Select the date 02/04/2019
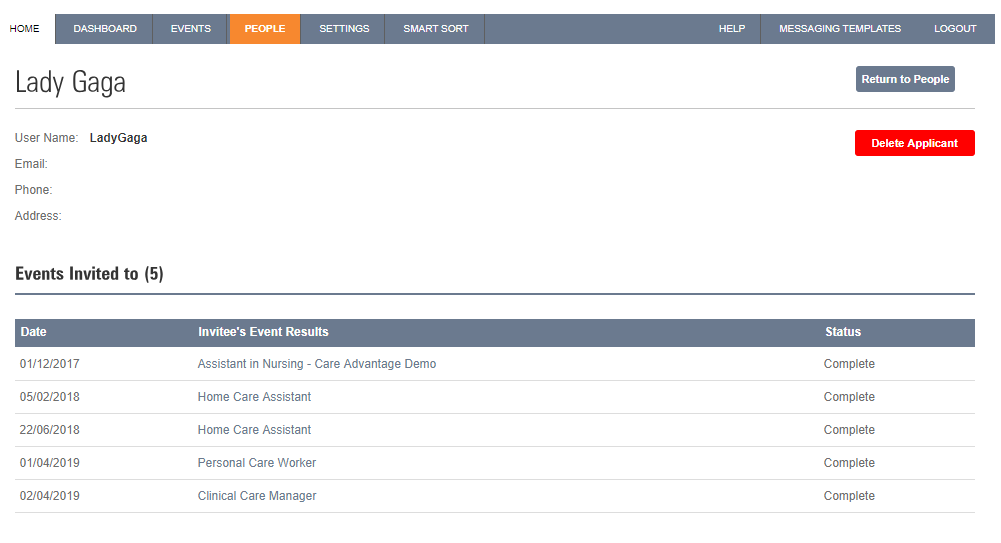 (x=50, y=496)
